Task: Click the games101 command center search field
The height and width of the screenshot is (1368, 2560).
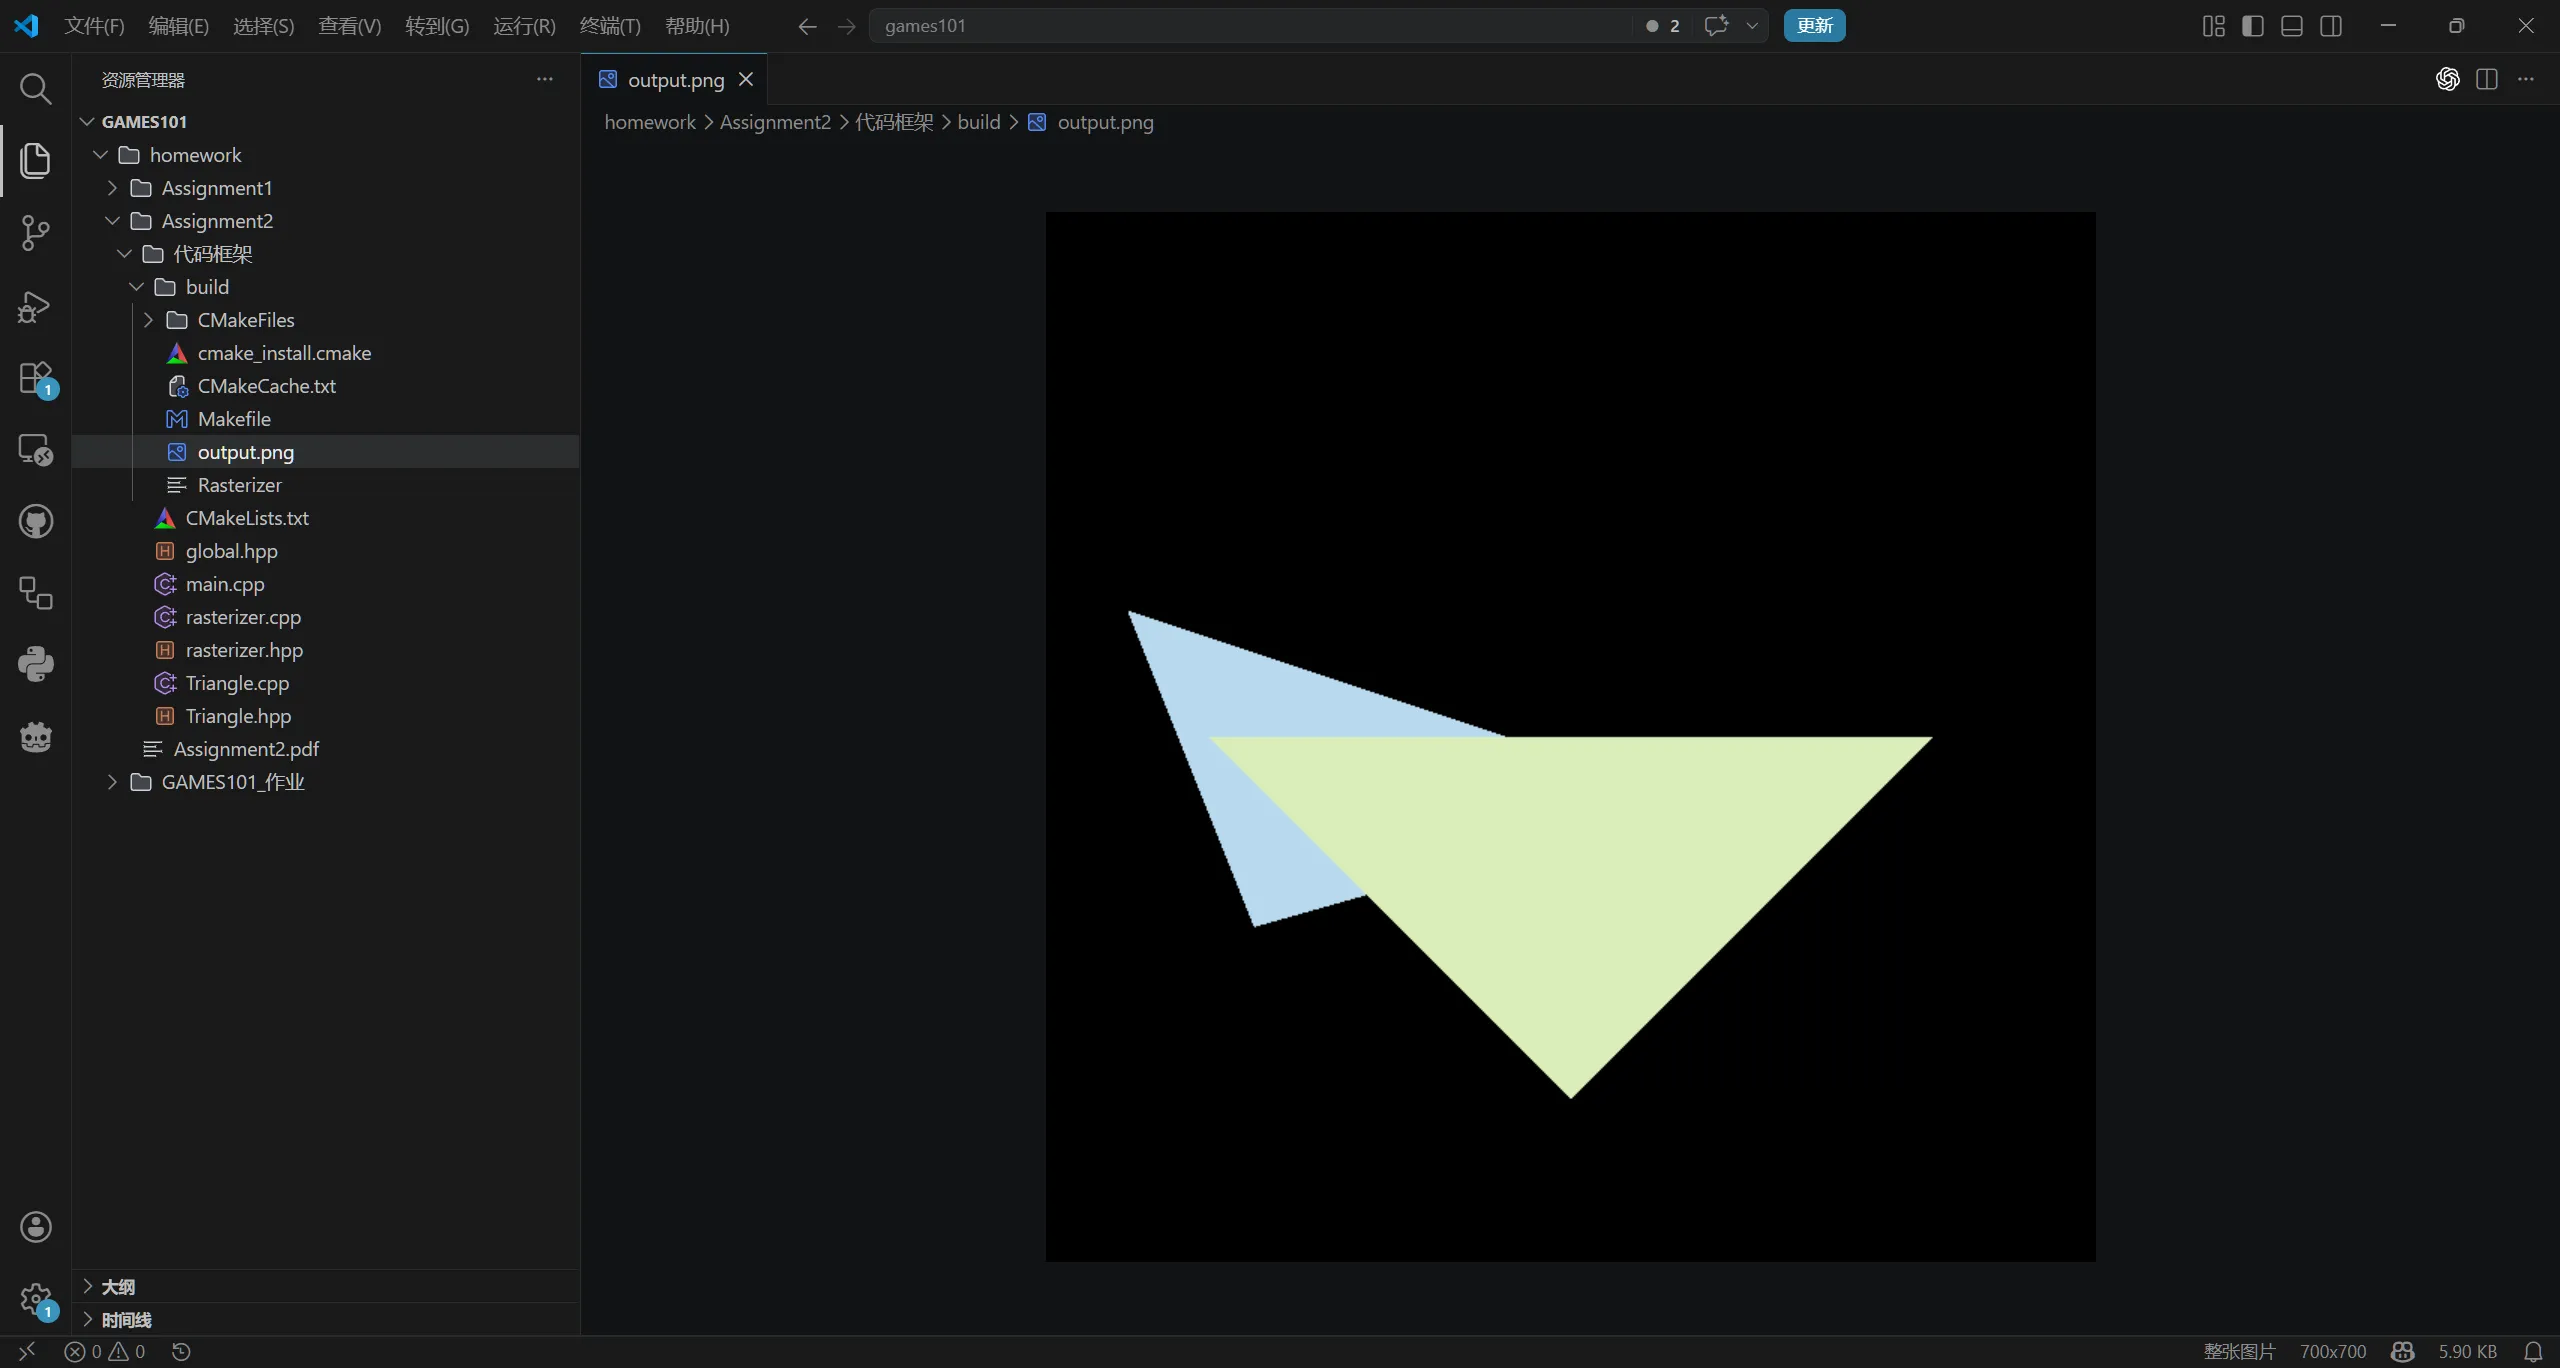Action: pos(1250,26)
